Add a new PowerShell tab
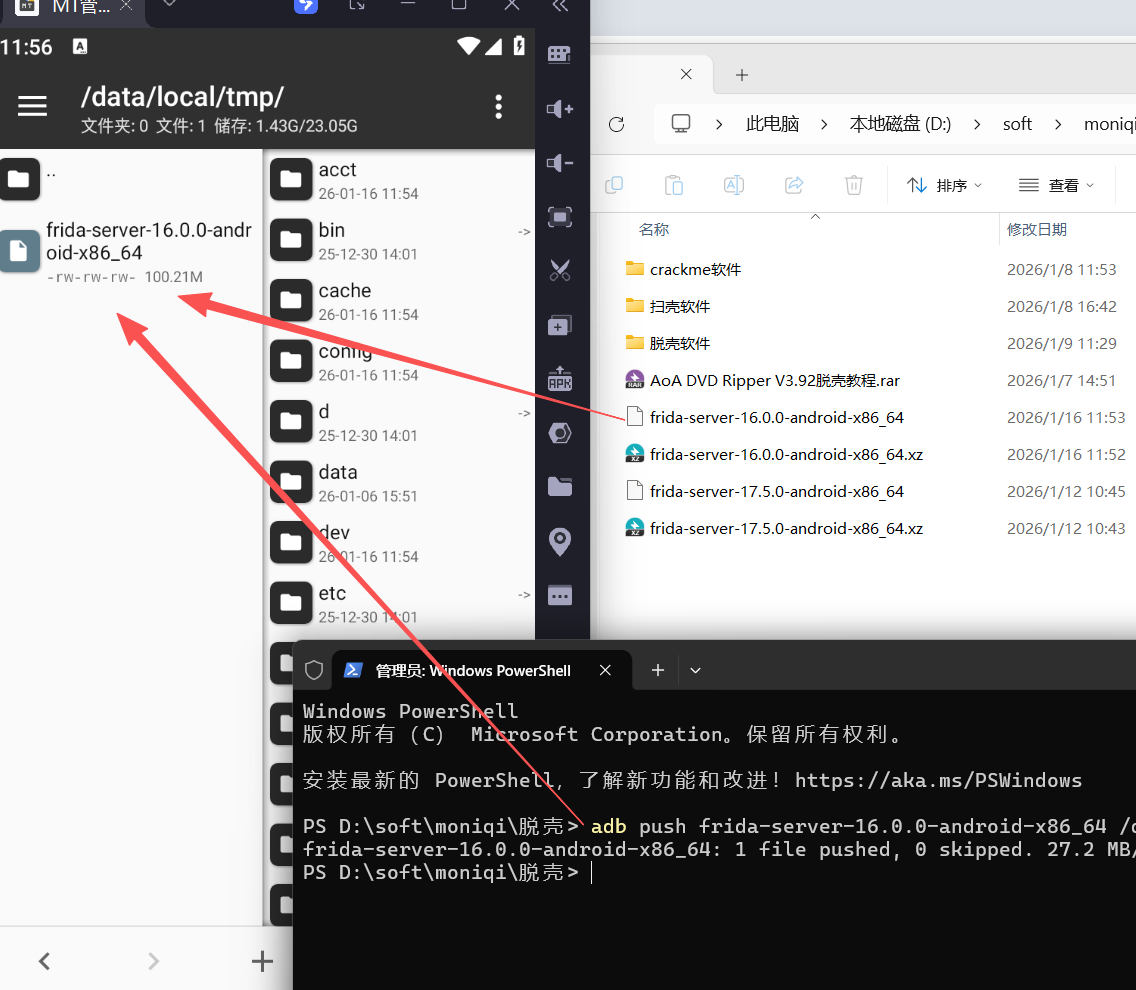 pyautogui.click(x=658, y=670)
